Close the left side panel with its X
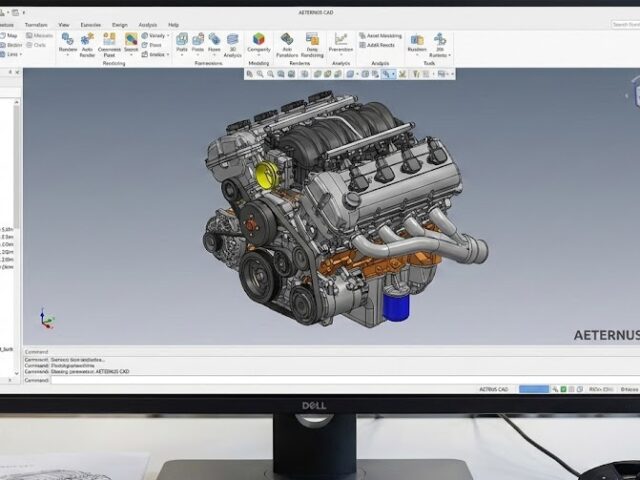 [17, 72]
